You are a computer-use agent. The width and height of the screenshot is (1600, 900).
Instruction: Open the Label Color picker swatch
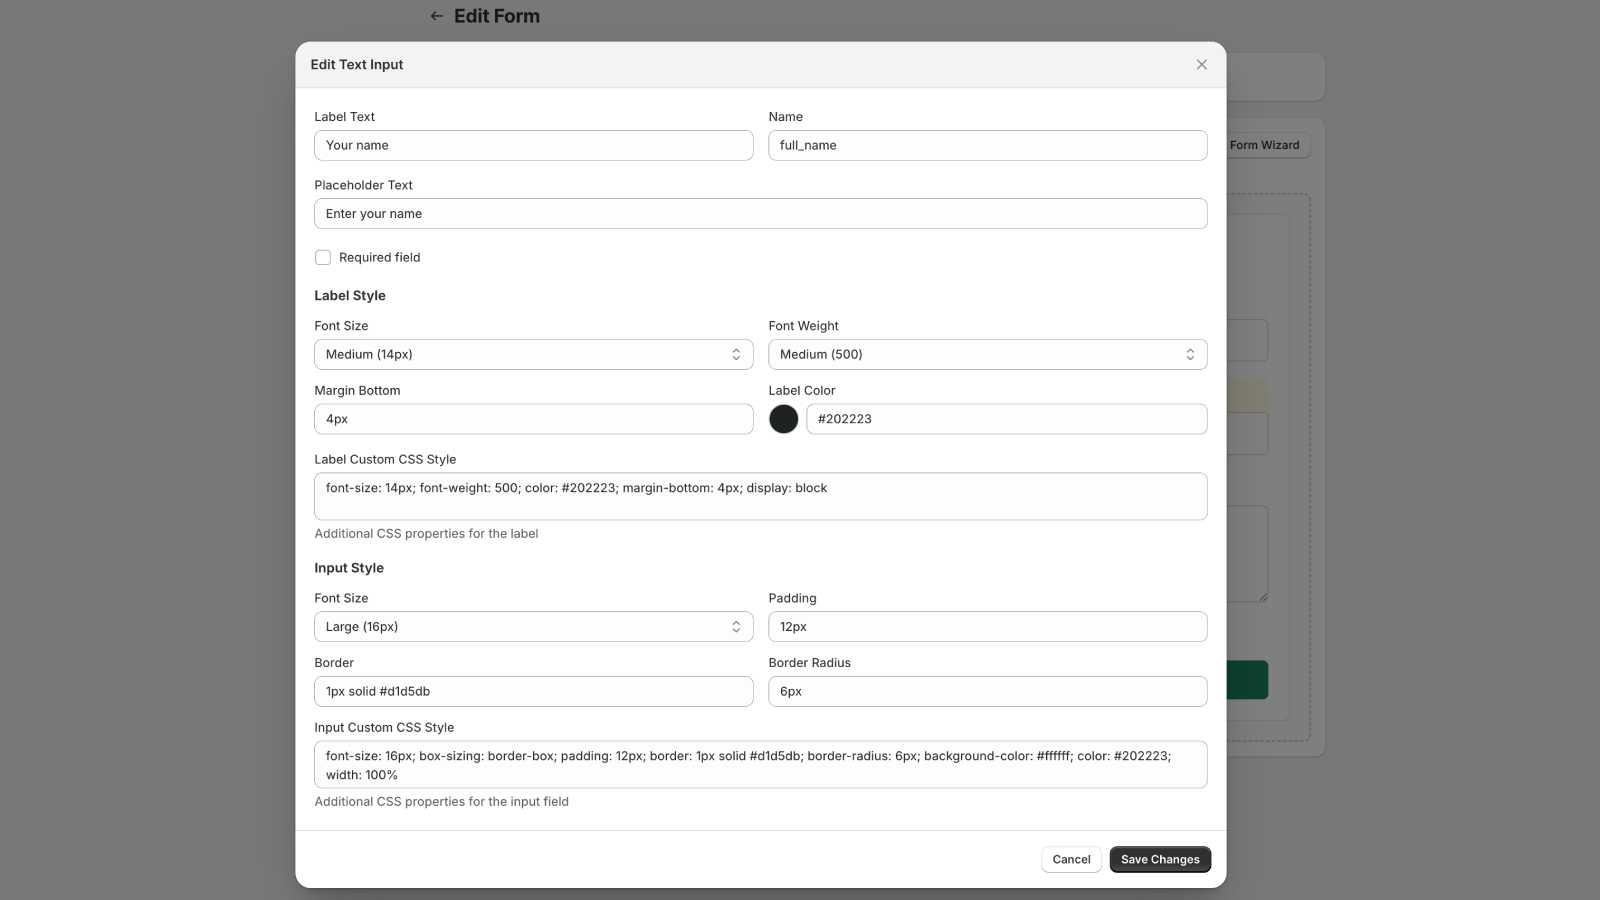coord(784,419)
